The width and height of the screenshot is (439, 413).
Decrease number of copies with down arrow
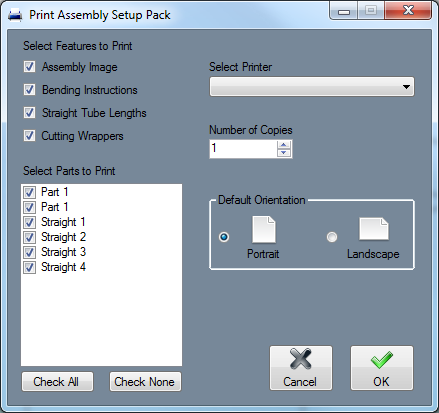(x=284, y=153)
